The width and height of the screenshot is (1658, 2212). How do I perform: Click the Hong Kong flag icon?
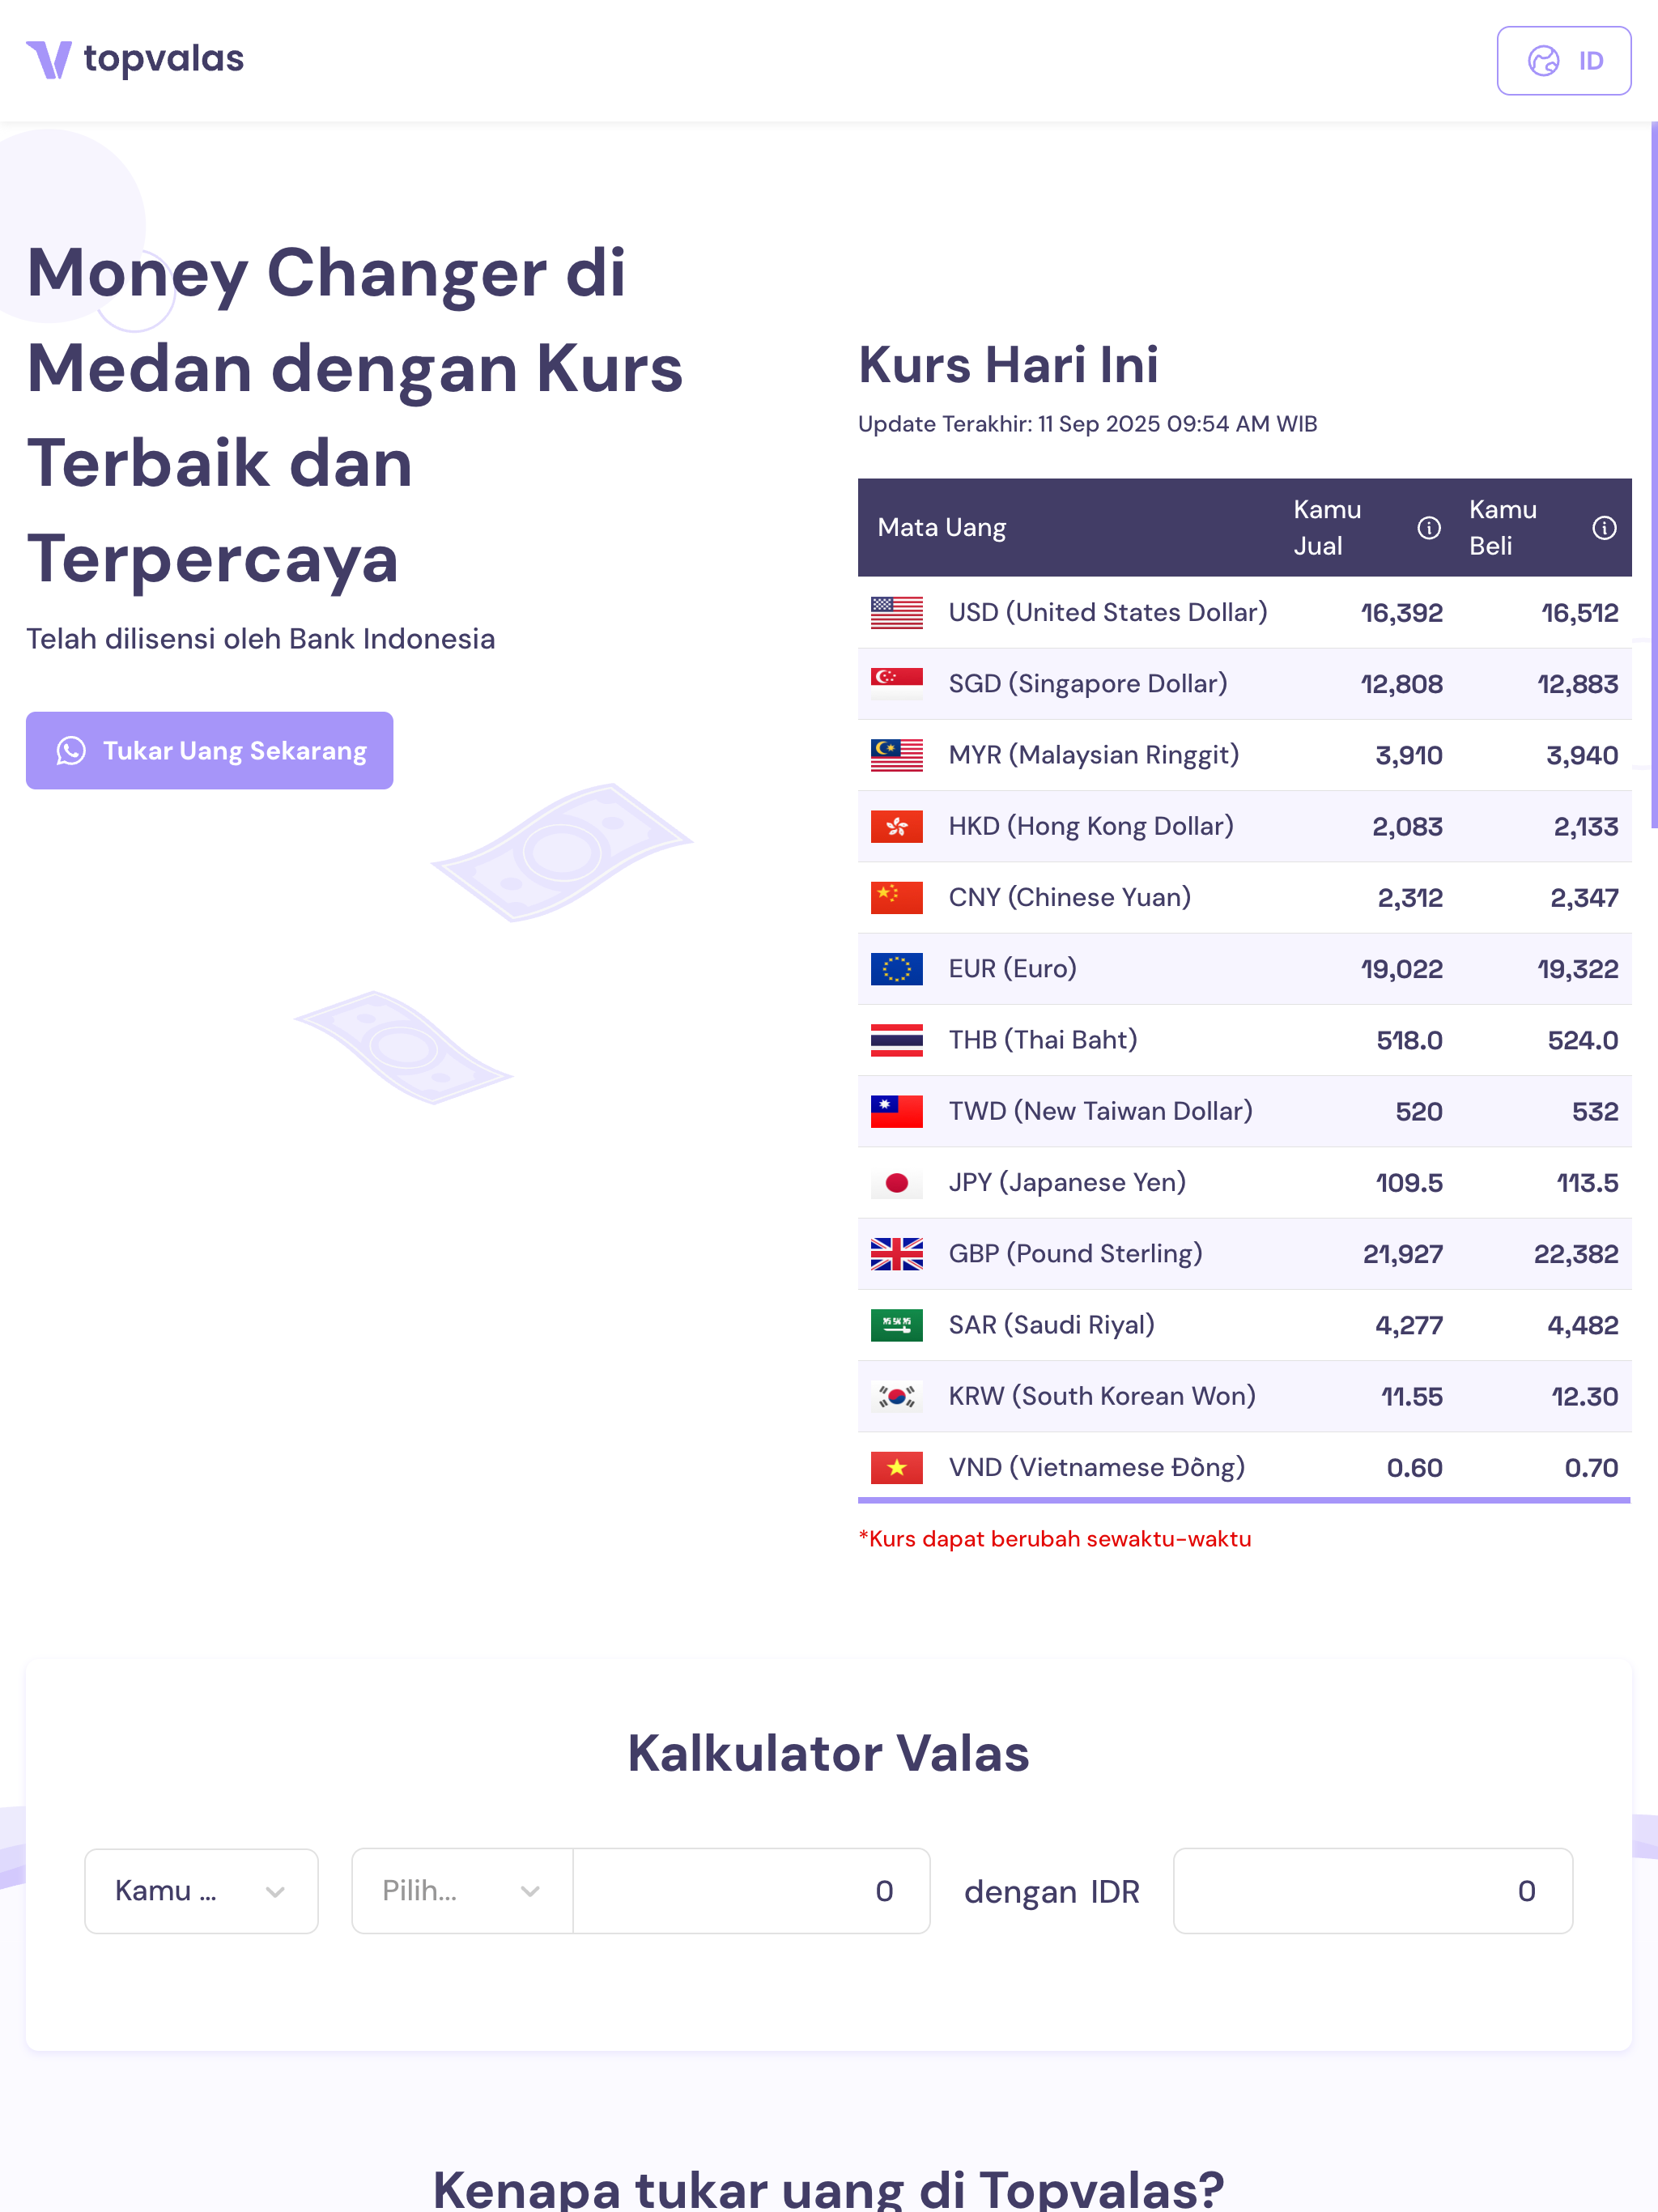pyautogui.click(x=896, y=827)
